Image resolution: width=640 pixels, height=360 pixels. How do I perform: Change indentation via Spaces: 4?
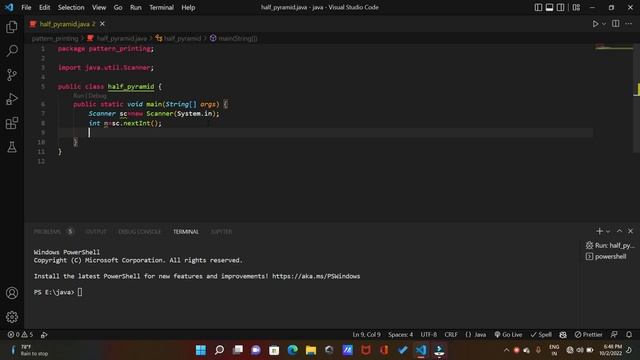[400, 335]
